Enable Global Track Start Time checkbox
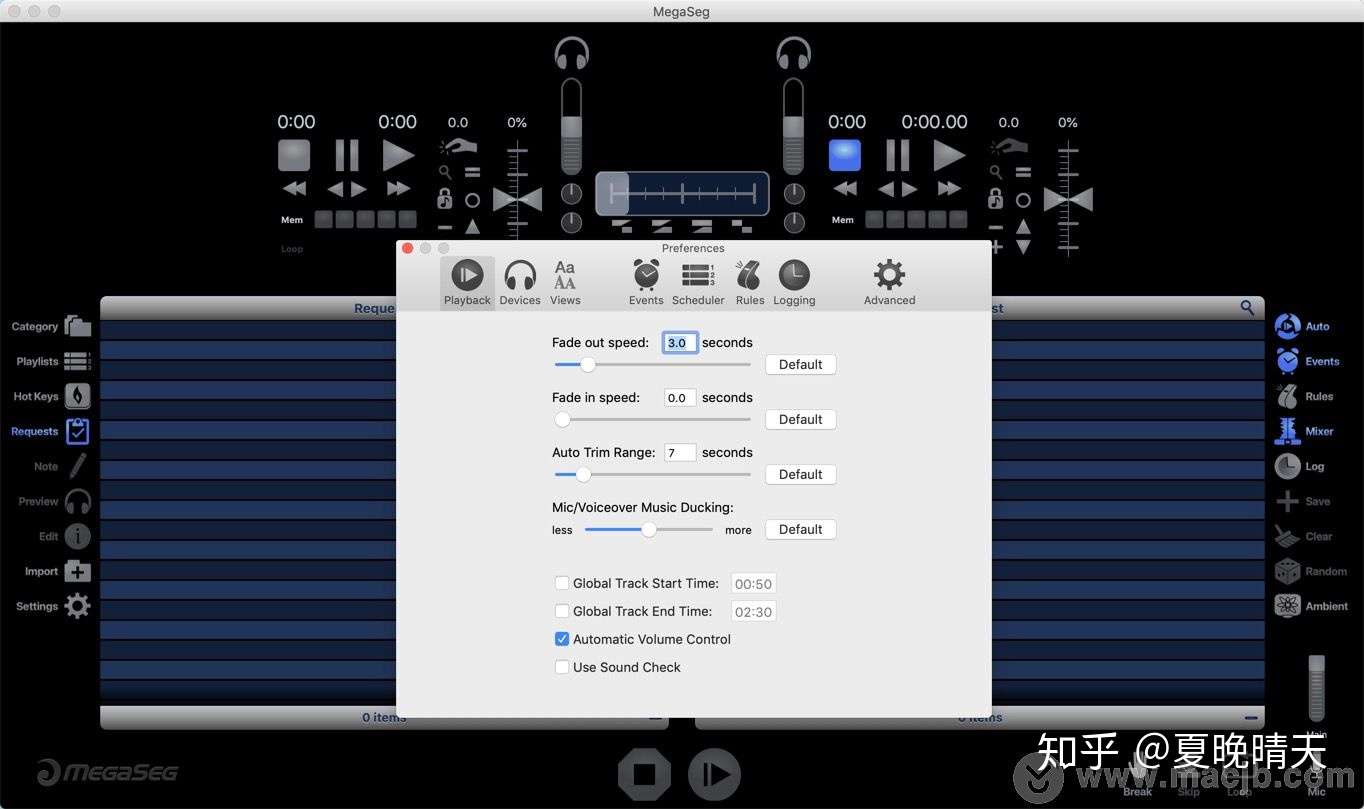1364x809 pixels. [x=562, y=583]
